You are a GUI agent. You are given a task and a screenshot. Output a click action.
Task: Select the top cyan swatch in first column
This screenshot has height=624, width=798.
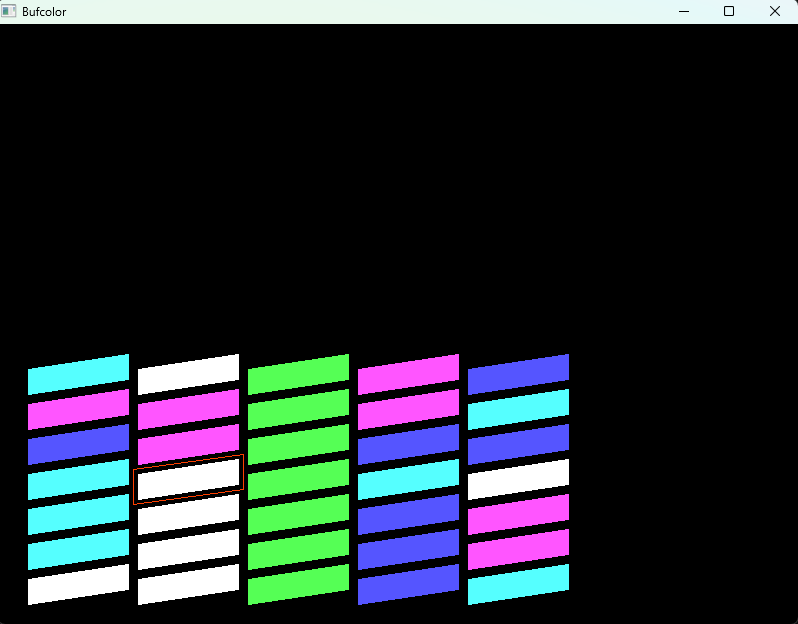(x=78, y=375)
